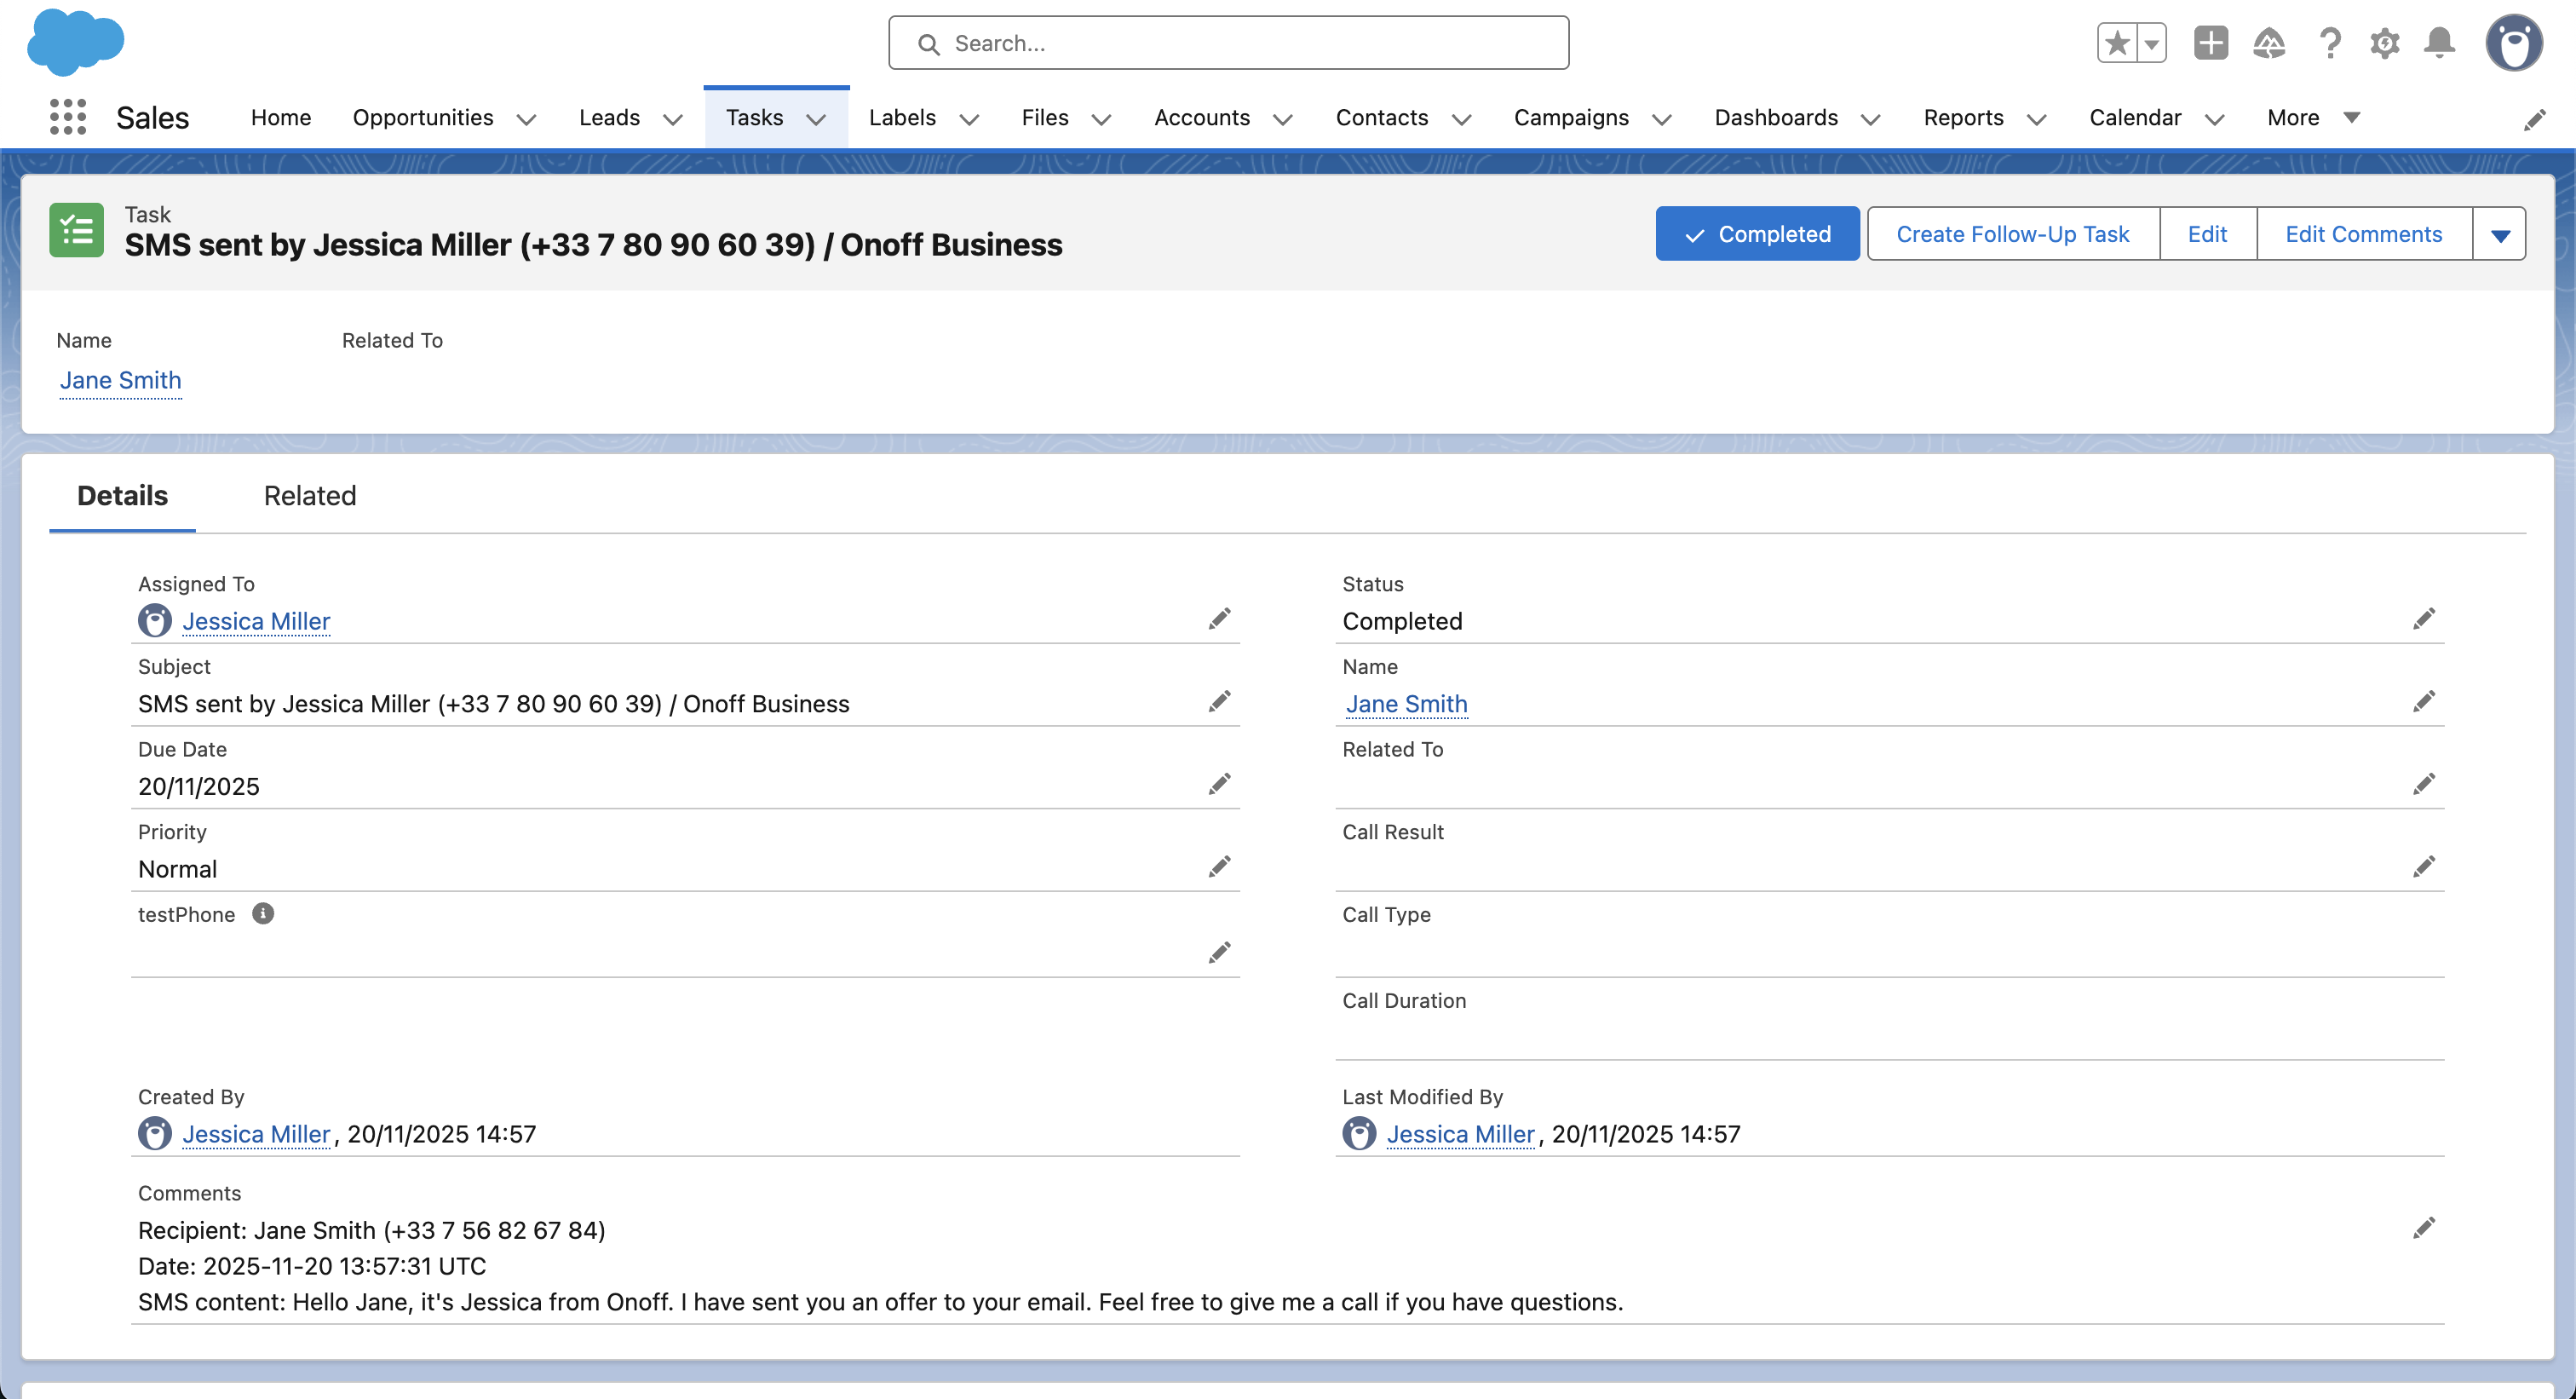Viewport: 2576px width, 1399px height.
Task: Click the Completed status button
Action: 1757,234
